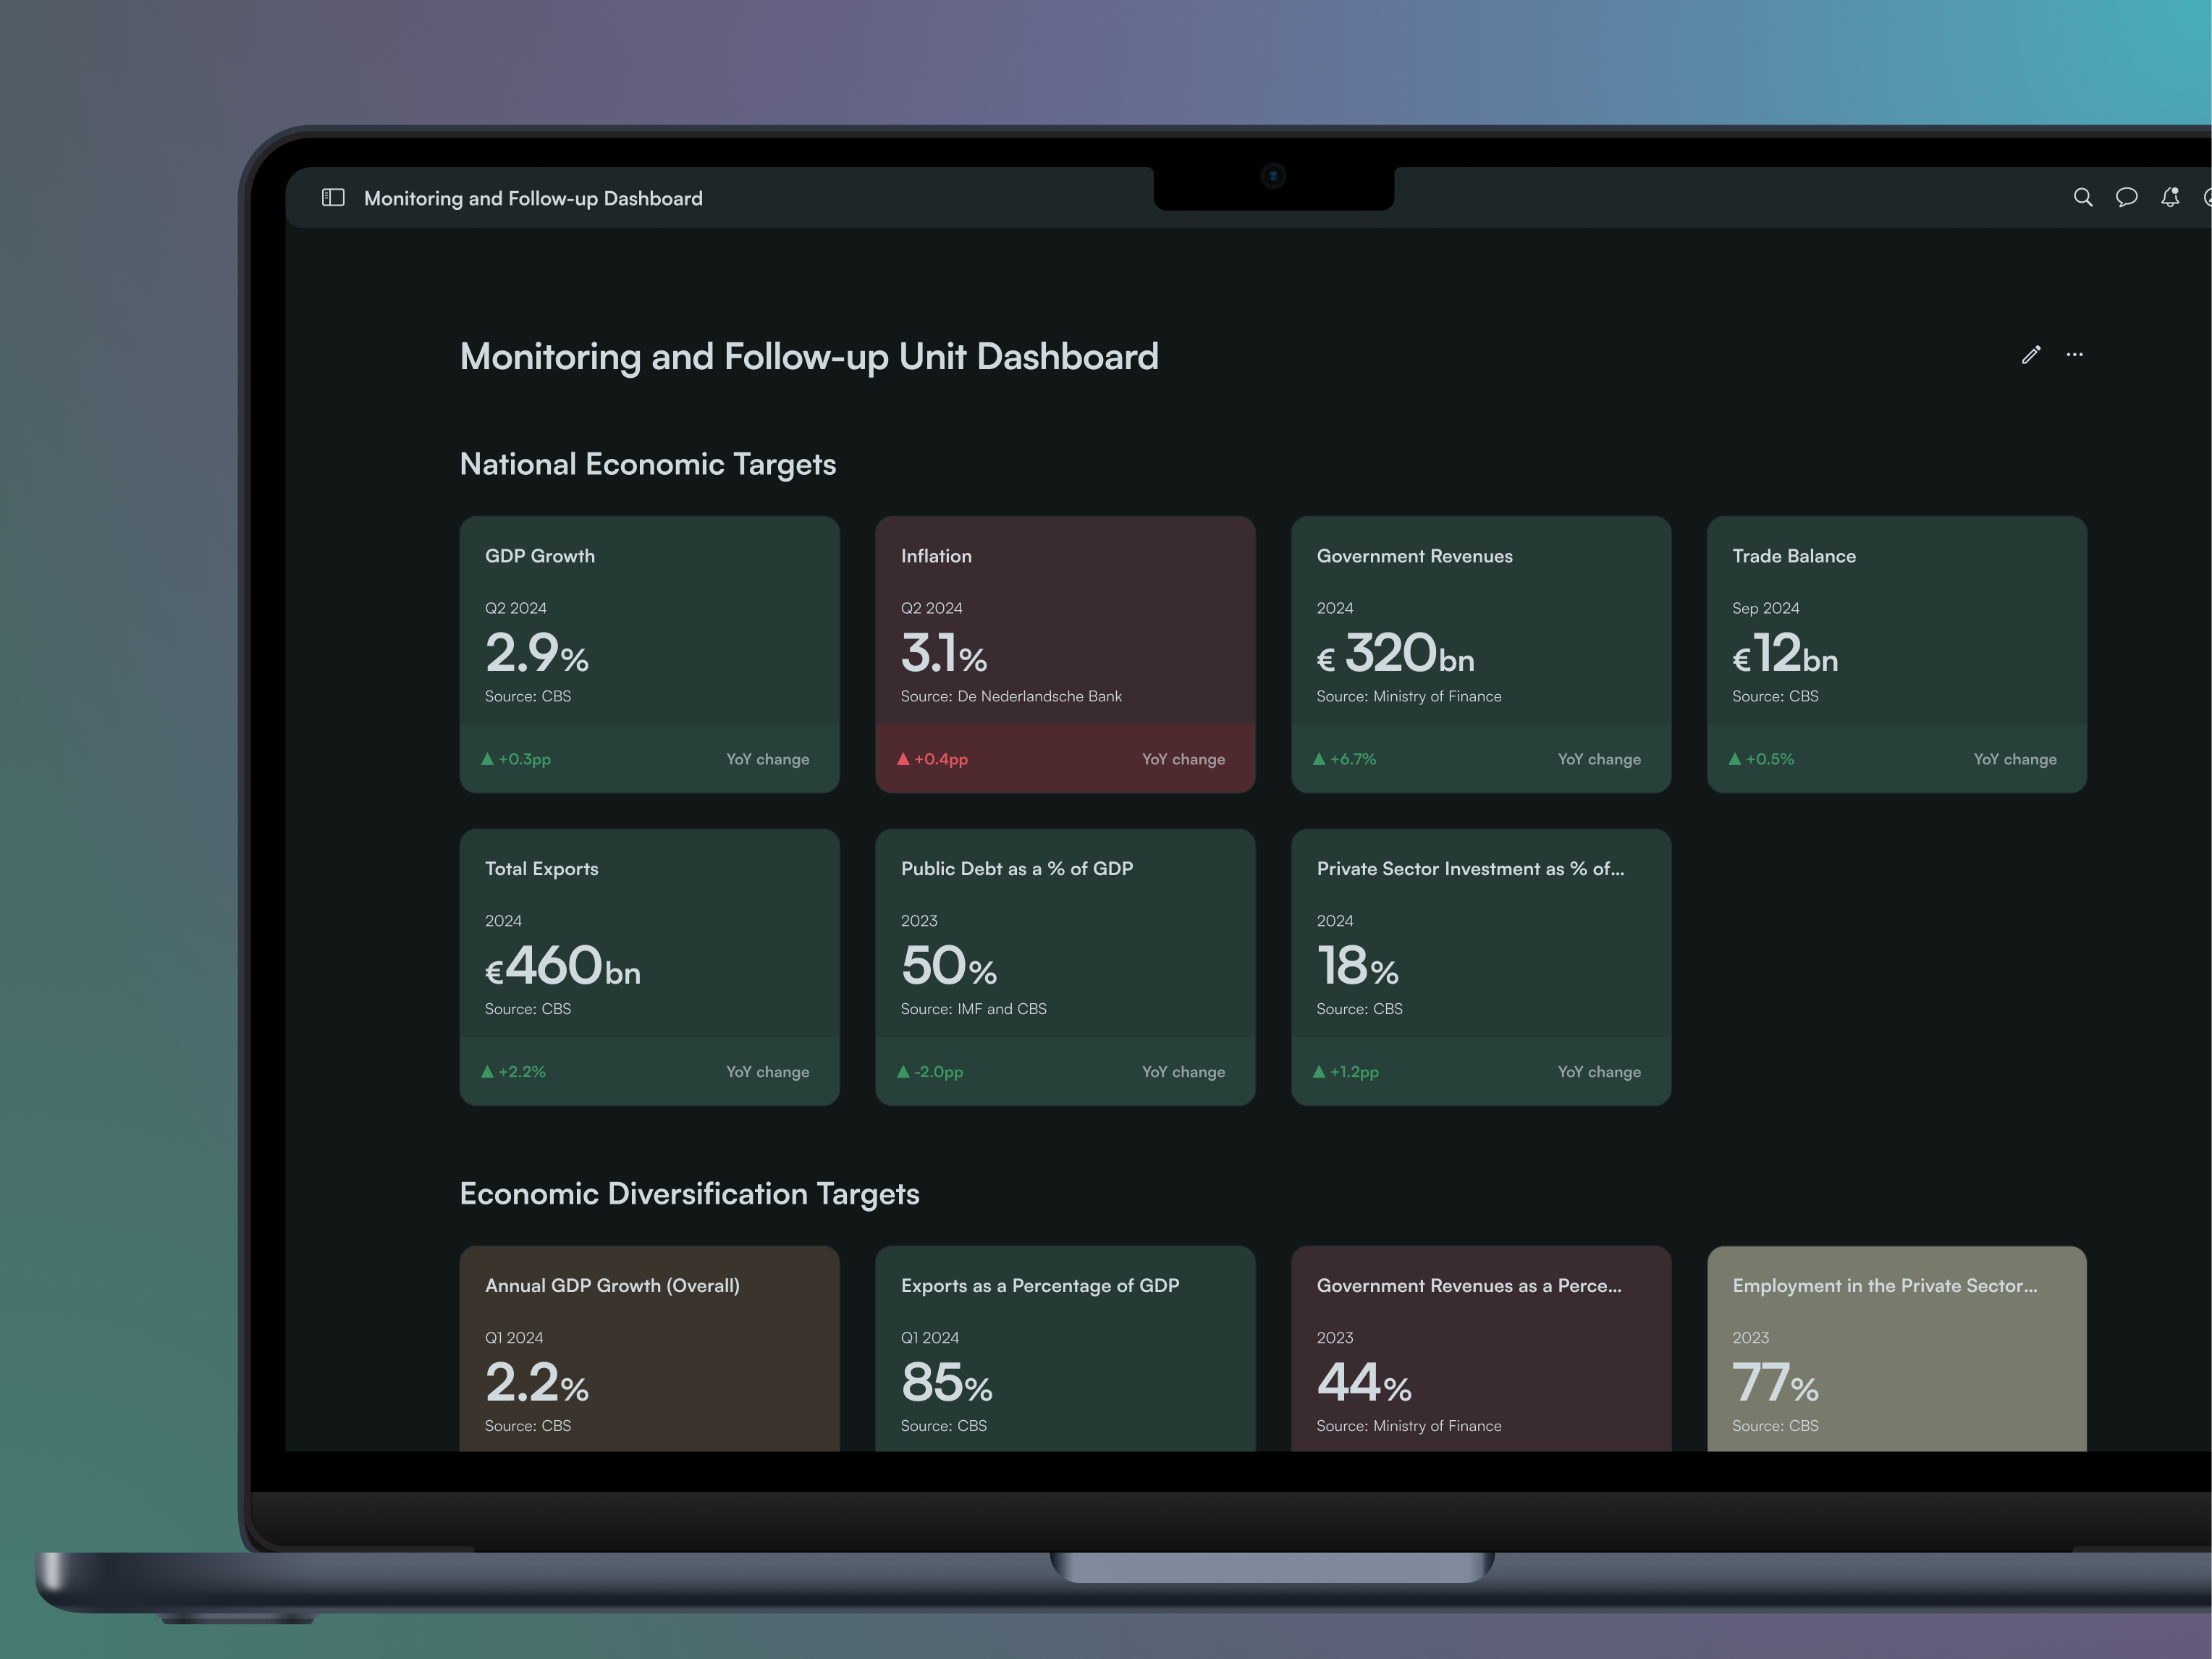This screenshot has width=2212, height=1659.
Task: Open the GDP Growth metric card
Action: 649,654
